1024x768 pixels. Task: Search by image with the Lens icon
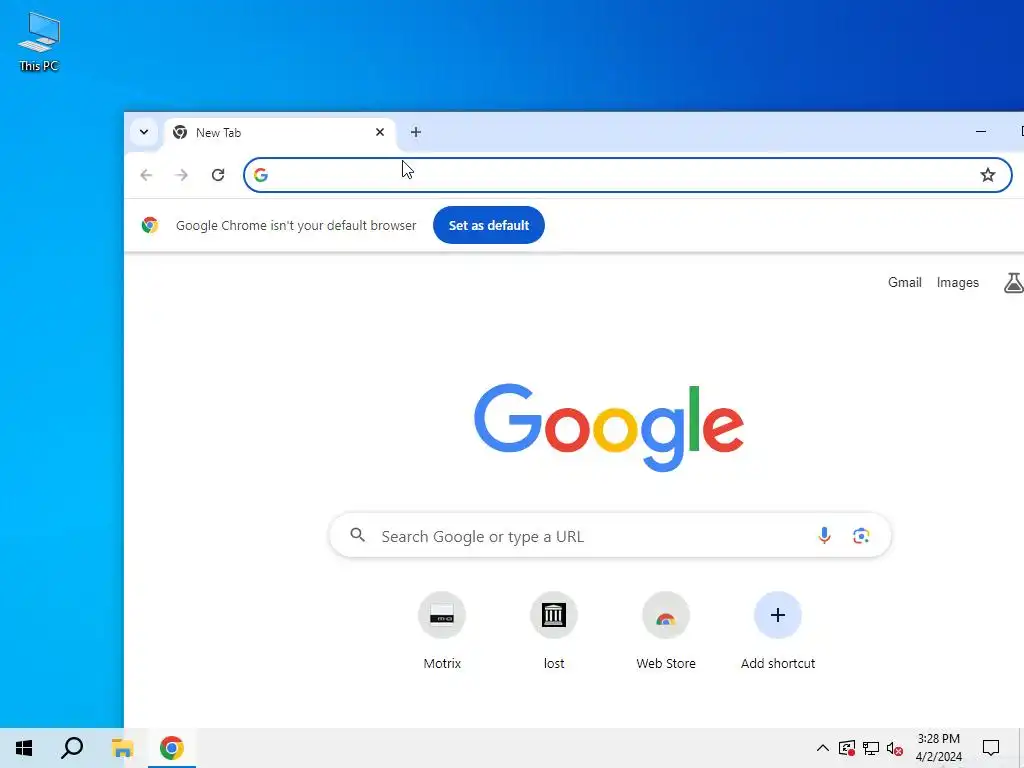(861, 536)
